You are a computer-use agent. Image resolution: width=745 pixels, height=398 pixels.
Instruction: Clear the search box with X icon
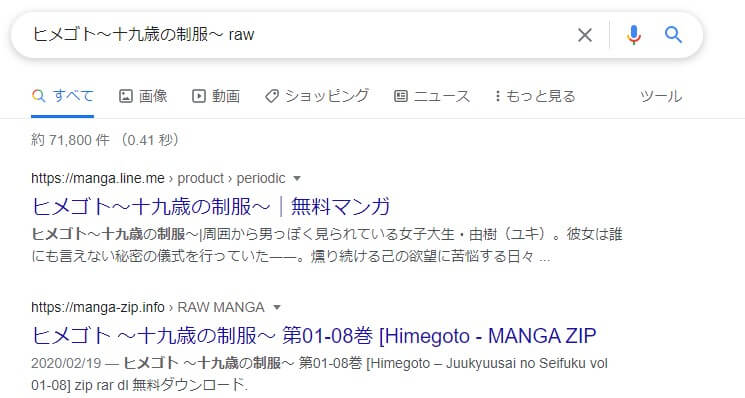coord(585,35)
